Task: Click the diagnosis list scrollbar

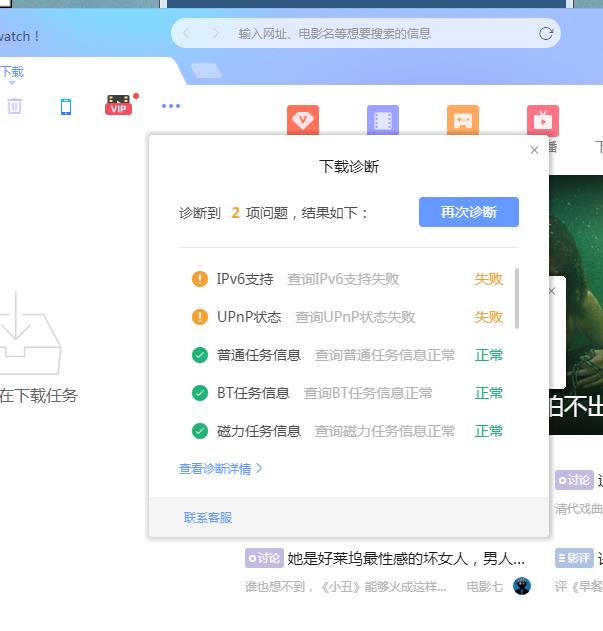Action: pos(517,297)
